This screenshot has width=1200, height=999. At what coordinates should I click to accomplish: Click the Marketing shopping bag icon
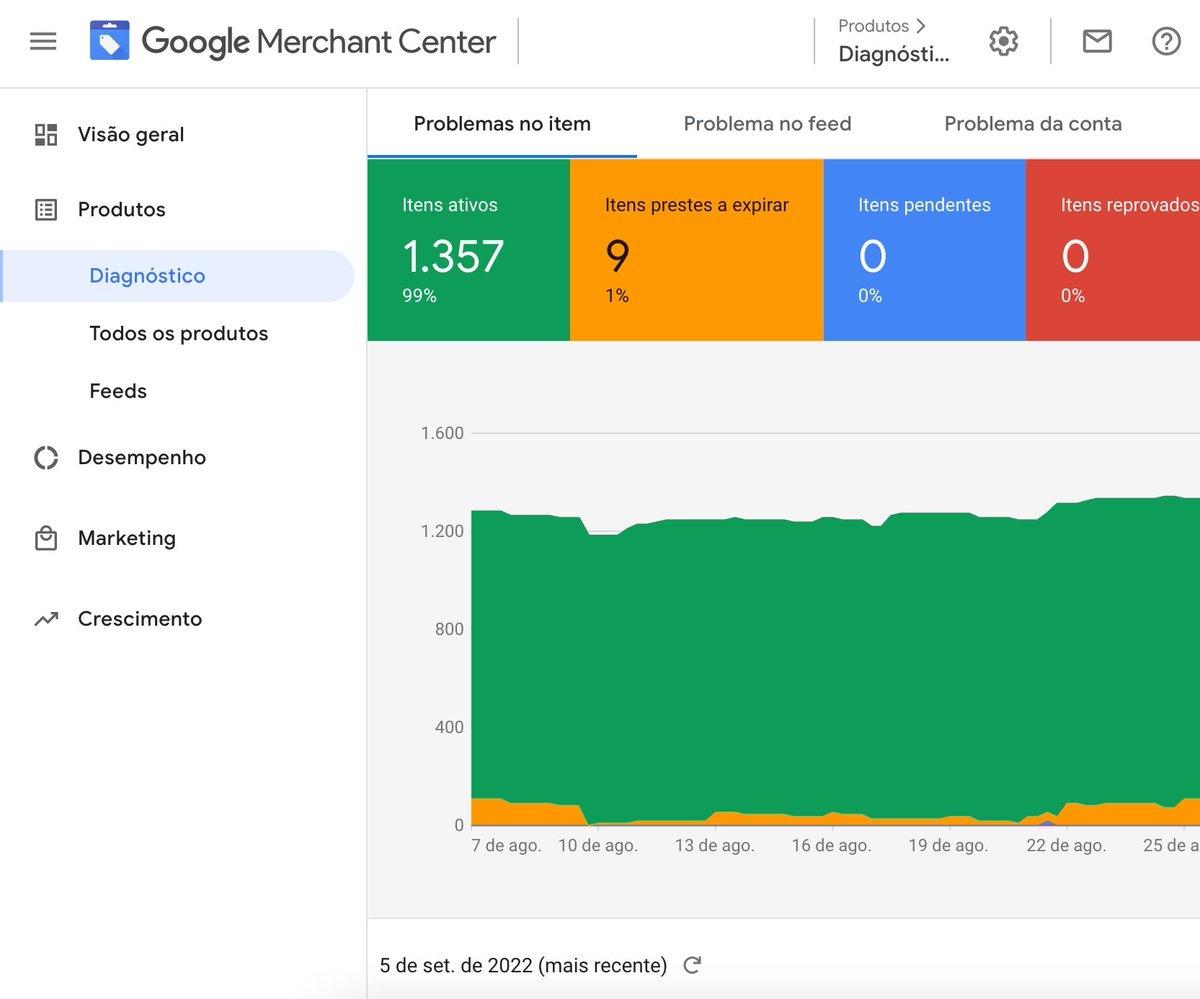tap(46, 538)
